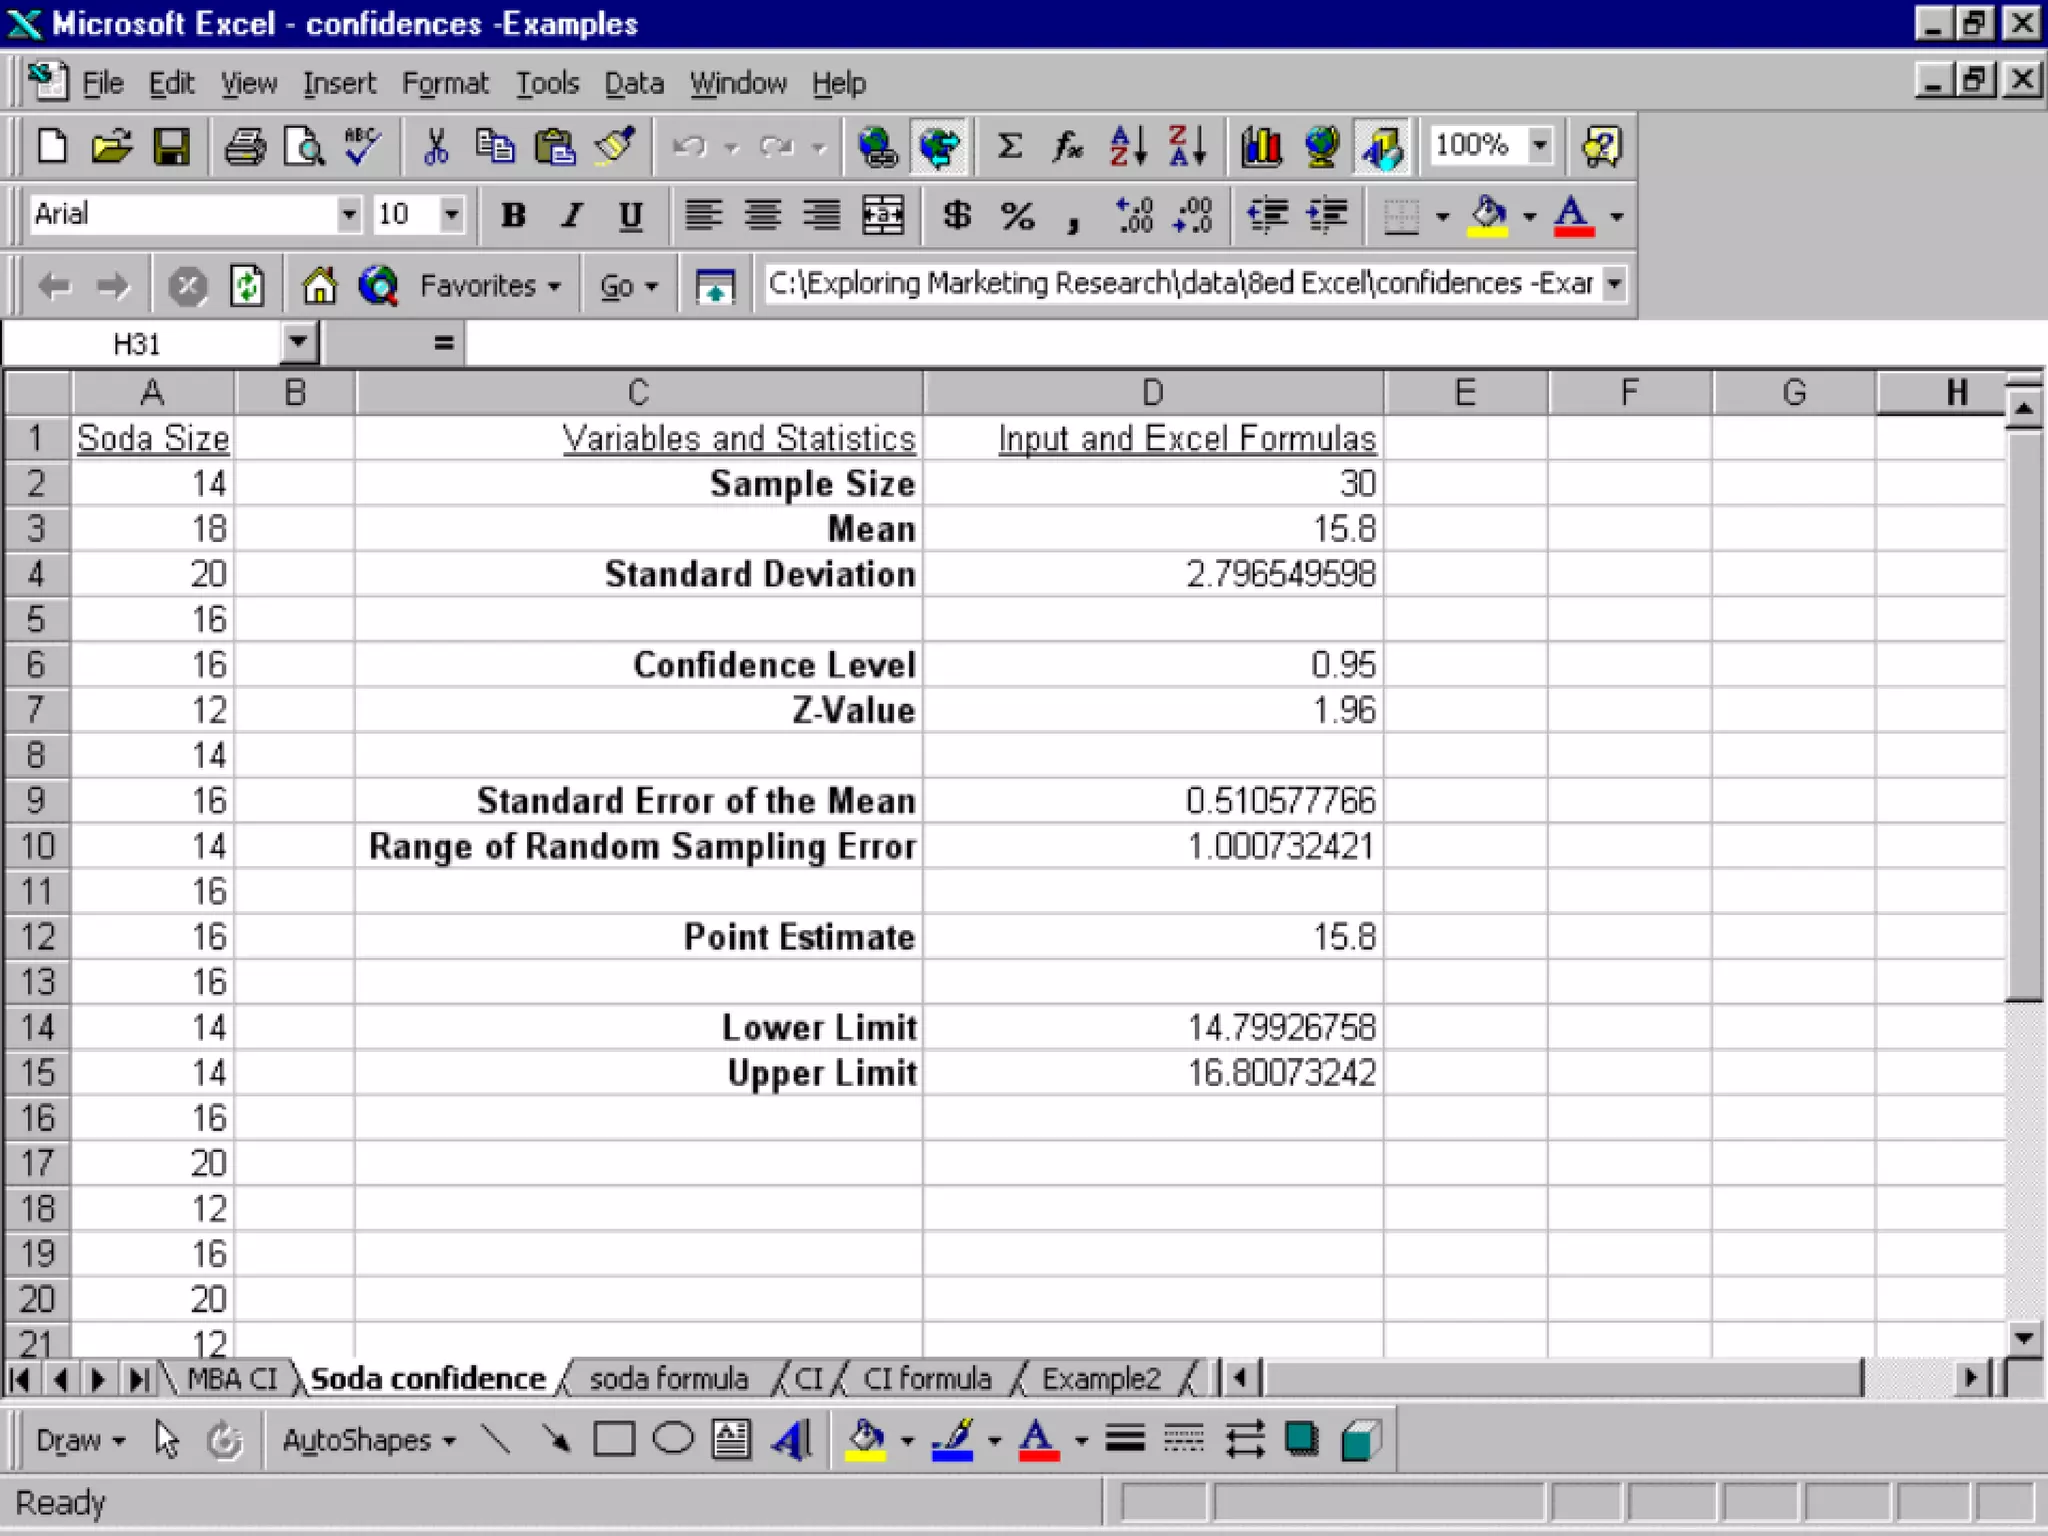2048x1536 pixels.
Task: Click the AutoSum sigma icon
Action: pyautogui.click(x=1010, y=147)
